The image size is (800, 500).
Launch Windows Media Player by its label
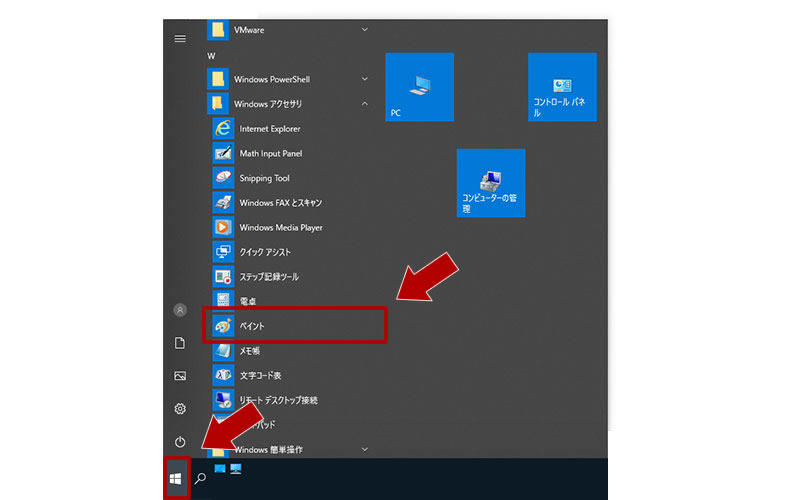coord(281,228)
